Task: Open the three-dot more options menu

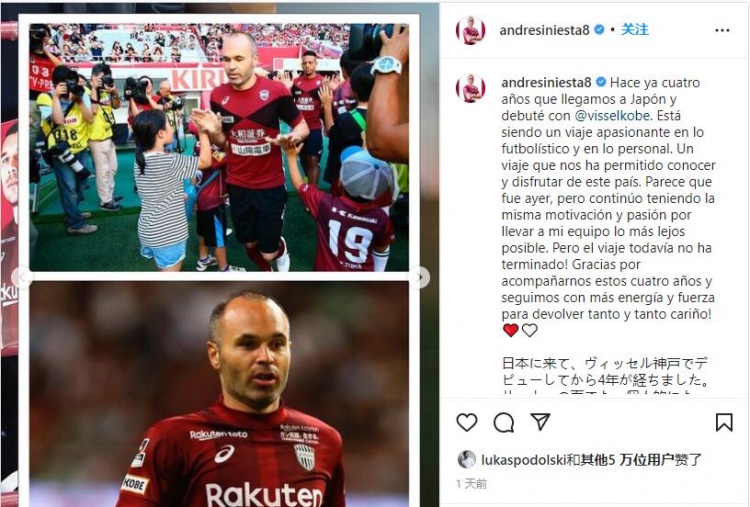Action: point(722,30)
